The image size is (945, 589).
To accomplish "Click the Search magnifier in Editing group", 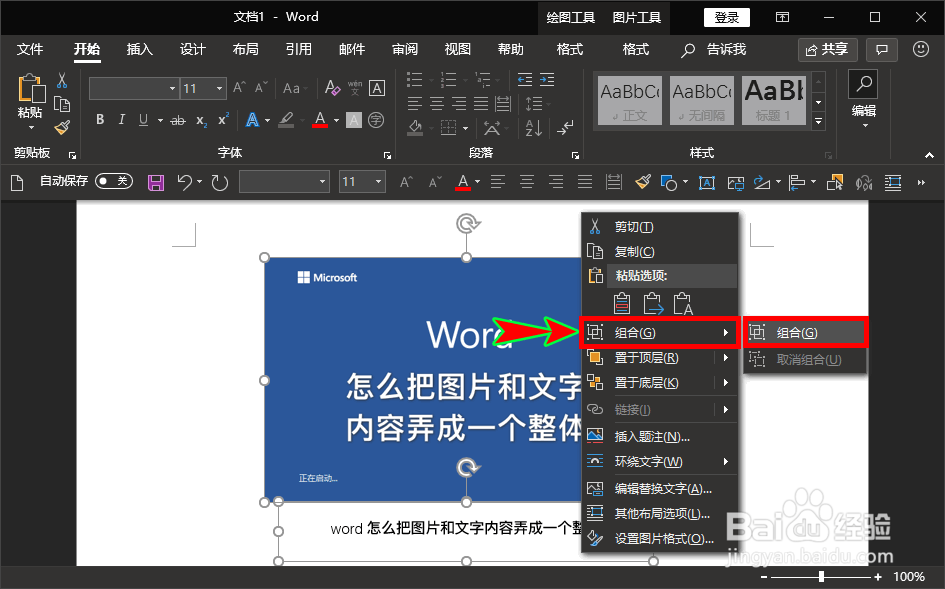I will coord(864,84).
